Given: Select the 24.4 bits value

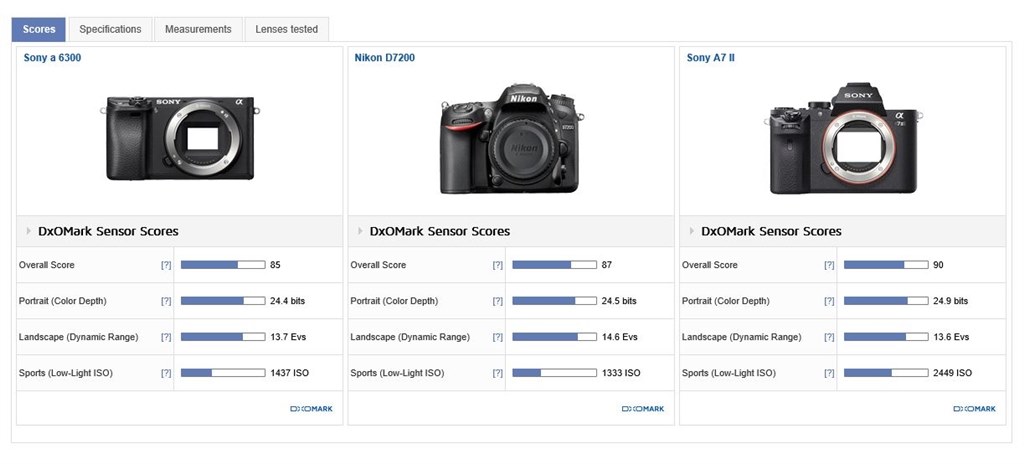Looking at the screenshot, I should pos(287,301).
